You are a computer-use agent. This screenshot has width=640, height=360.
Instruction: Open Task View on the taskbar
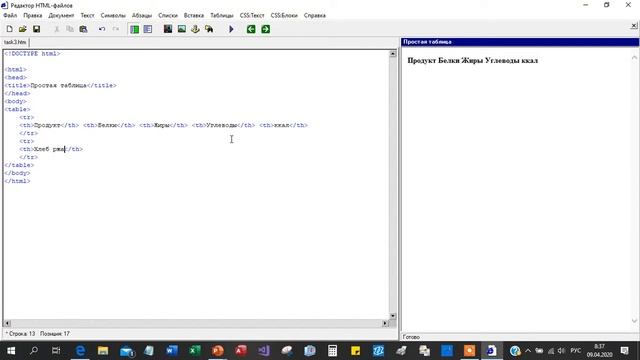(x=56, y=351)
